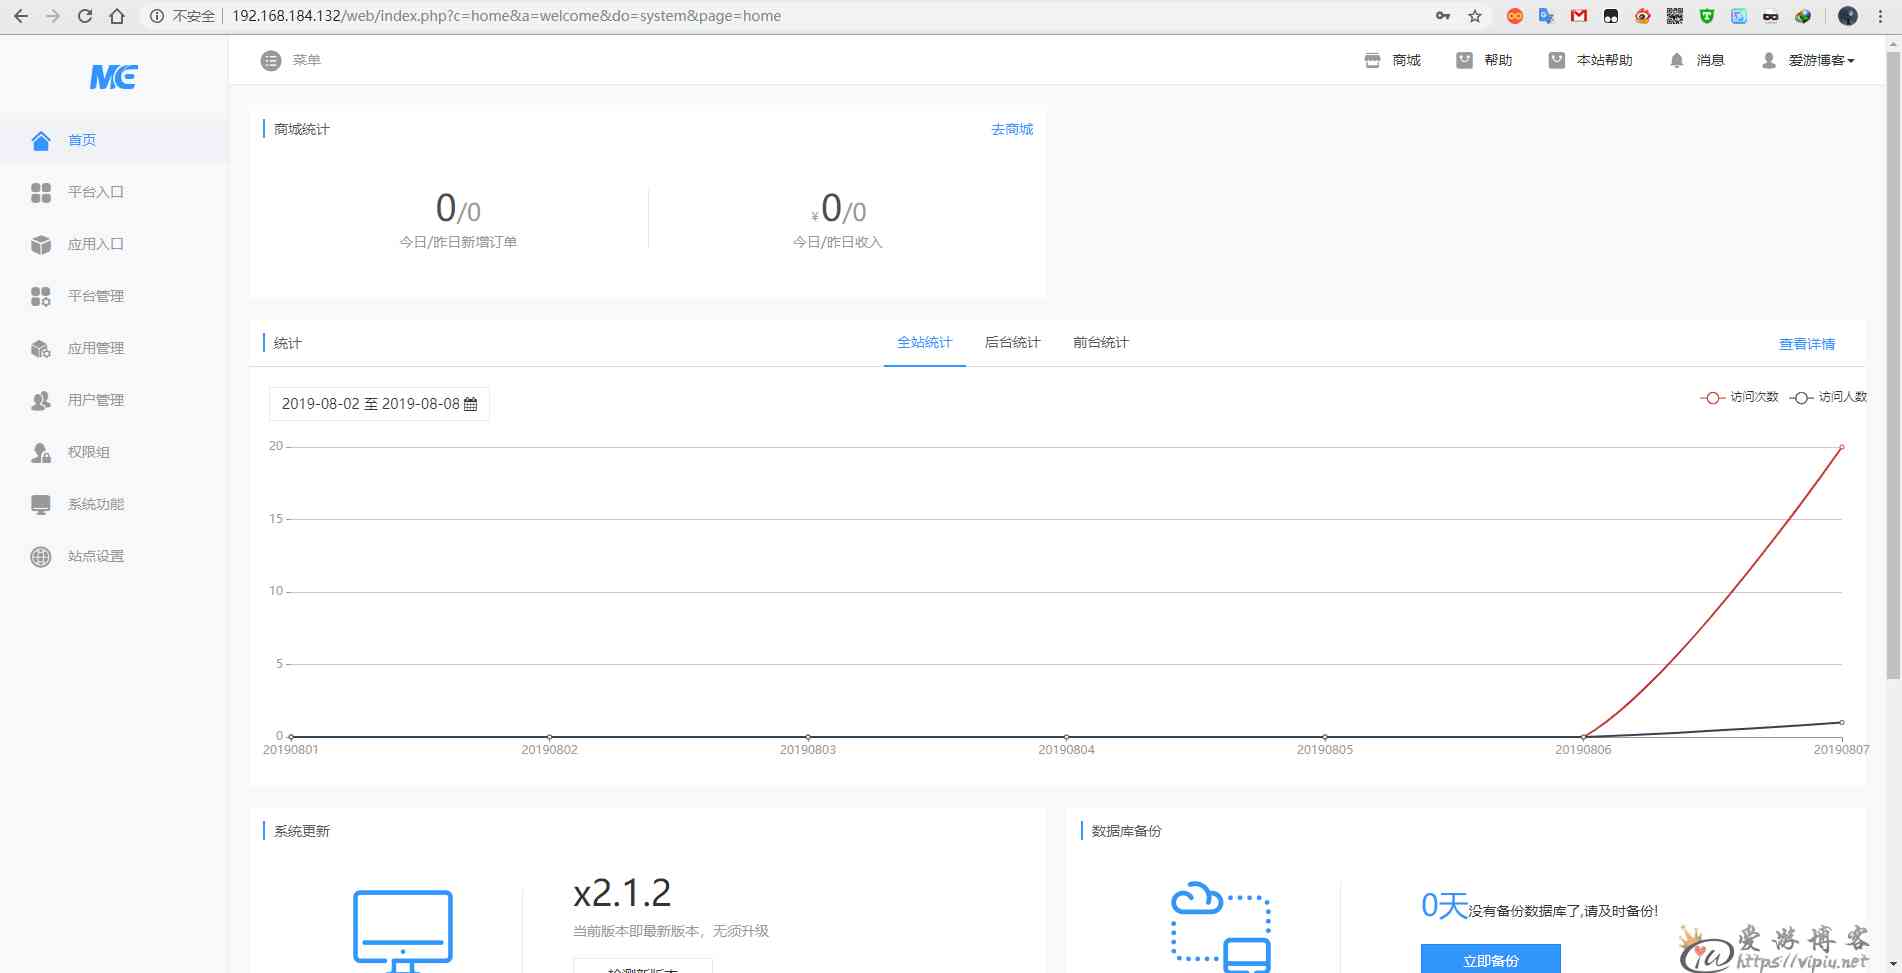Open 权限组 permissions icon

point(41,453)
